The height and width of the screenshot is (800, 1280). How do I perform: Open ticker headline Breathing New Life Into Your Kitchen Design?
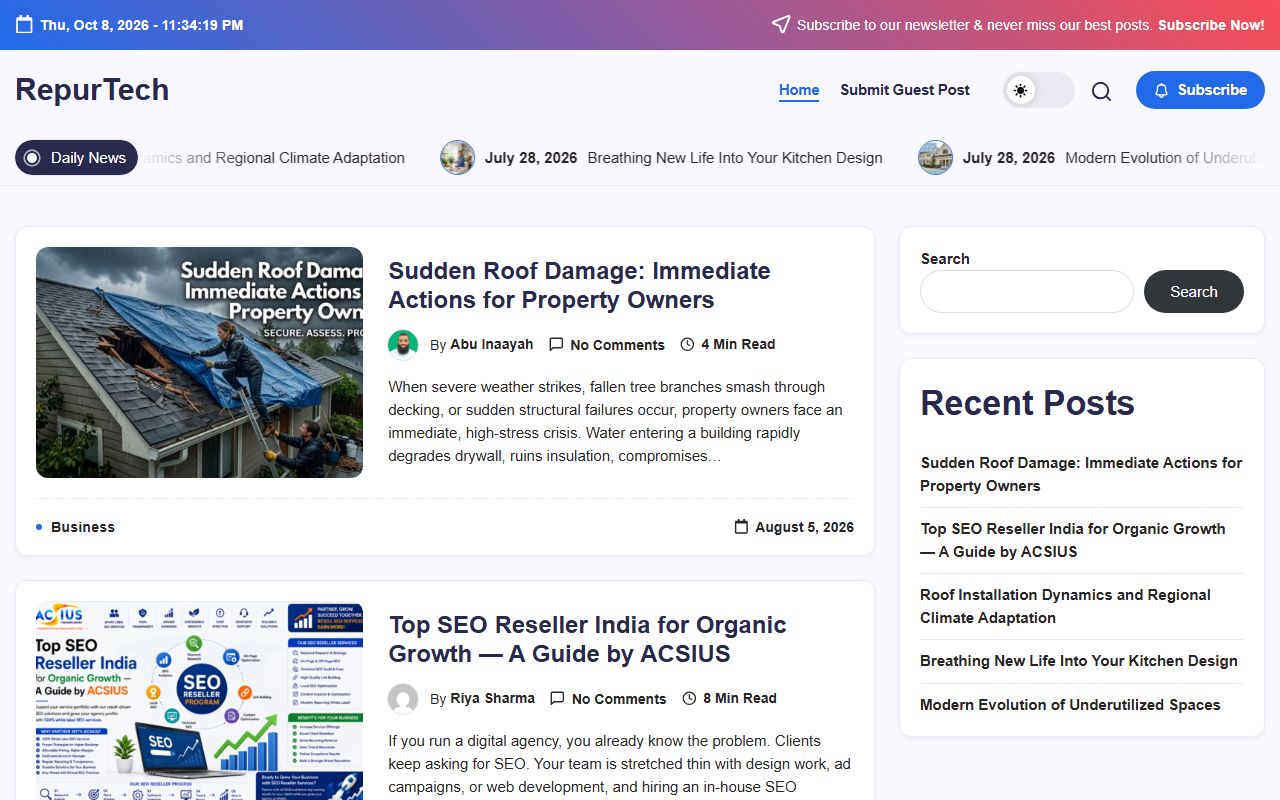[x=735, y=158]
